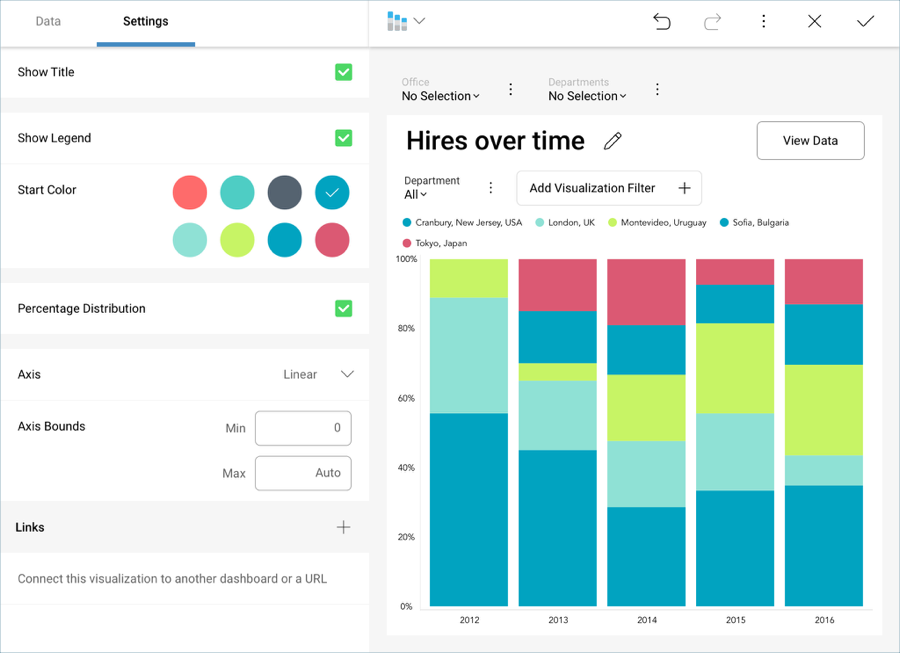The image size is (900, 653).
Task: Redo the last change
Action: 712,22
